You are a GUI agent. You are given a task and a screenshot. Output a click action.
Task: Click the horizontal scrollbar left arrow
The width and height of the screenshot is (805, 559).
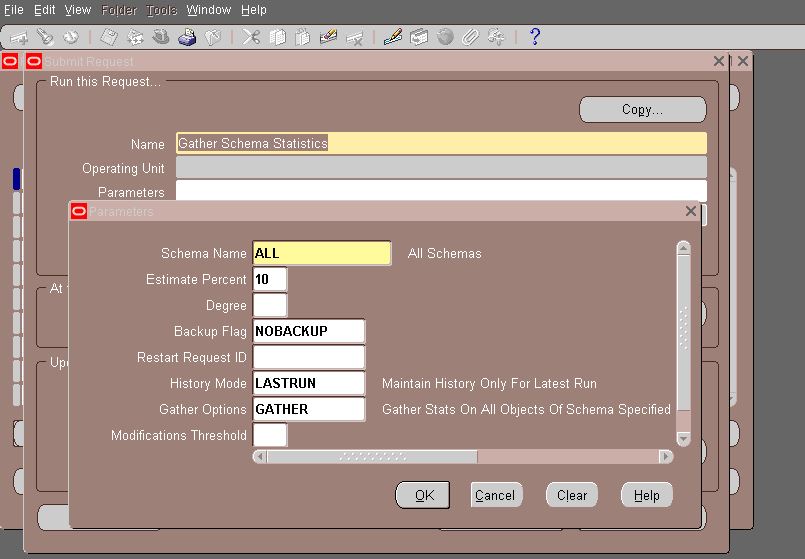260,456
